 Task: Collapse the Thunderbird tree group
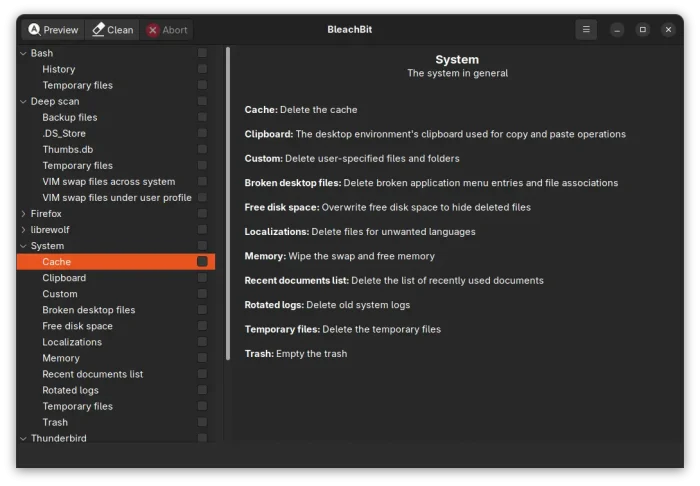click(23, 439)
